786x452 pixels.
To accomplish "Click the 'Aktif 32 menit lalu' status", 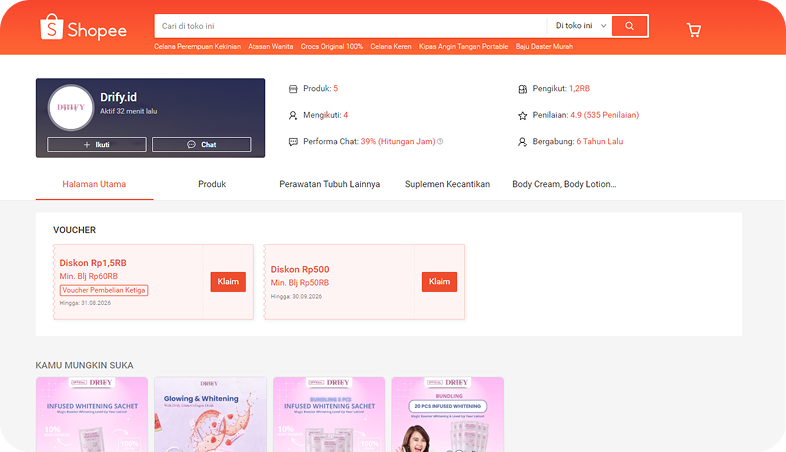I will (128, 111).
